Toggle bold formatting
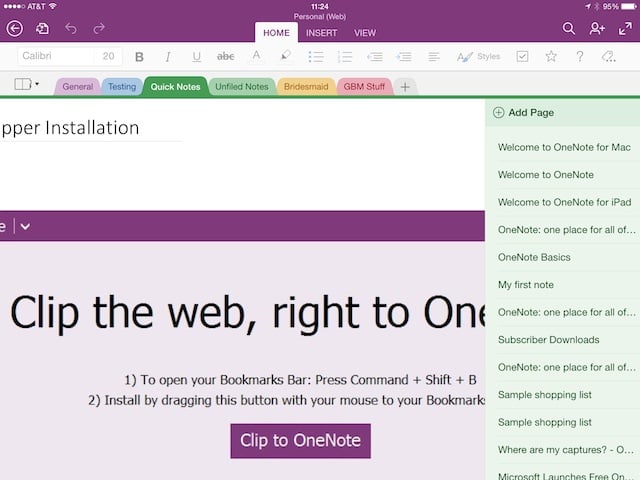The height and width of the screenshot is (480, 640). 139,57
